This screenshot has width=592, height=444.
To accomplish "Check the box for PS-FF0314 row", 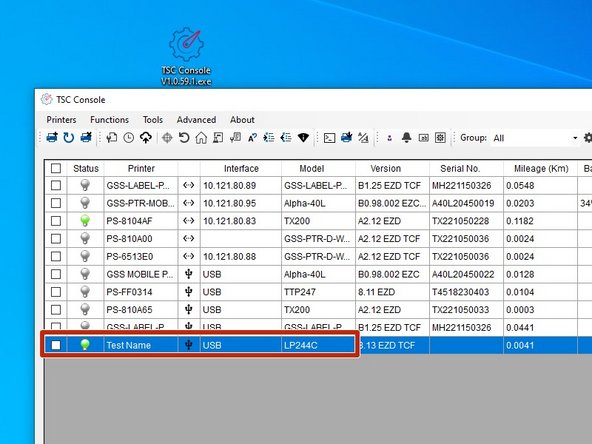I will click(x=56, y=292).
